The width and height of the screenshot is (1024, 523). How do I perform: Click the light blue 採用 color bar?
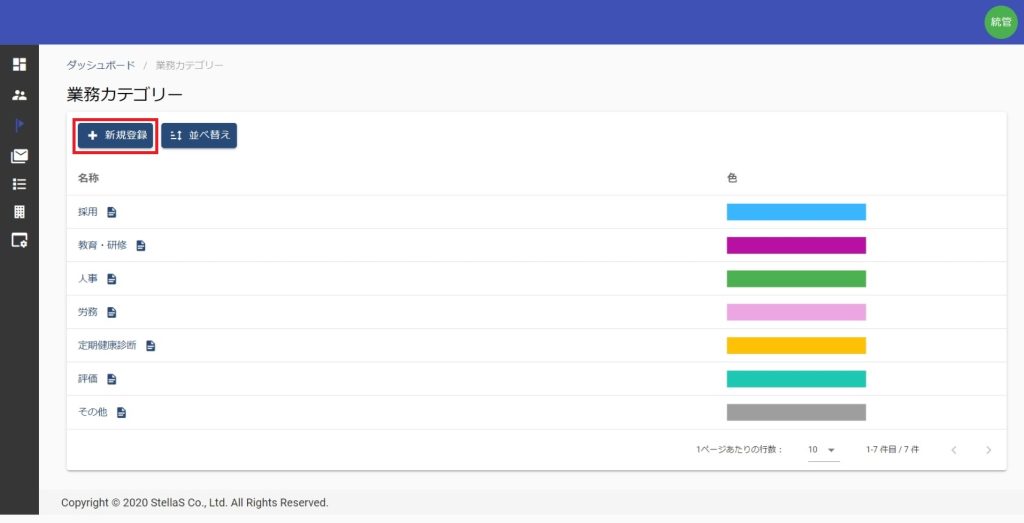point(796,212)
